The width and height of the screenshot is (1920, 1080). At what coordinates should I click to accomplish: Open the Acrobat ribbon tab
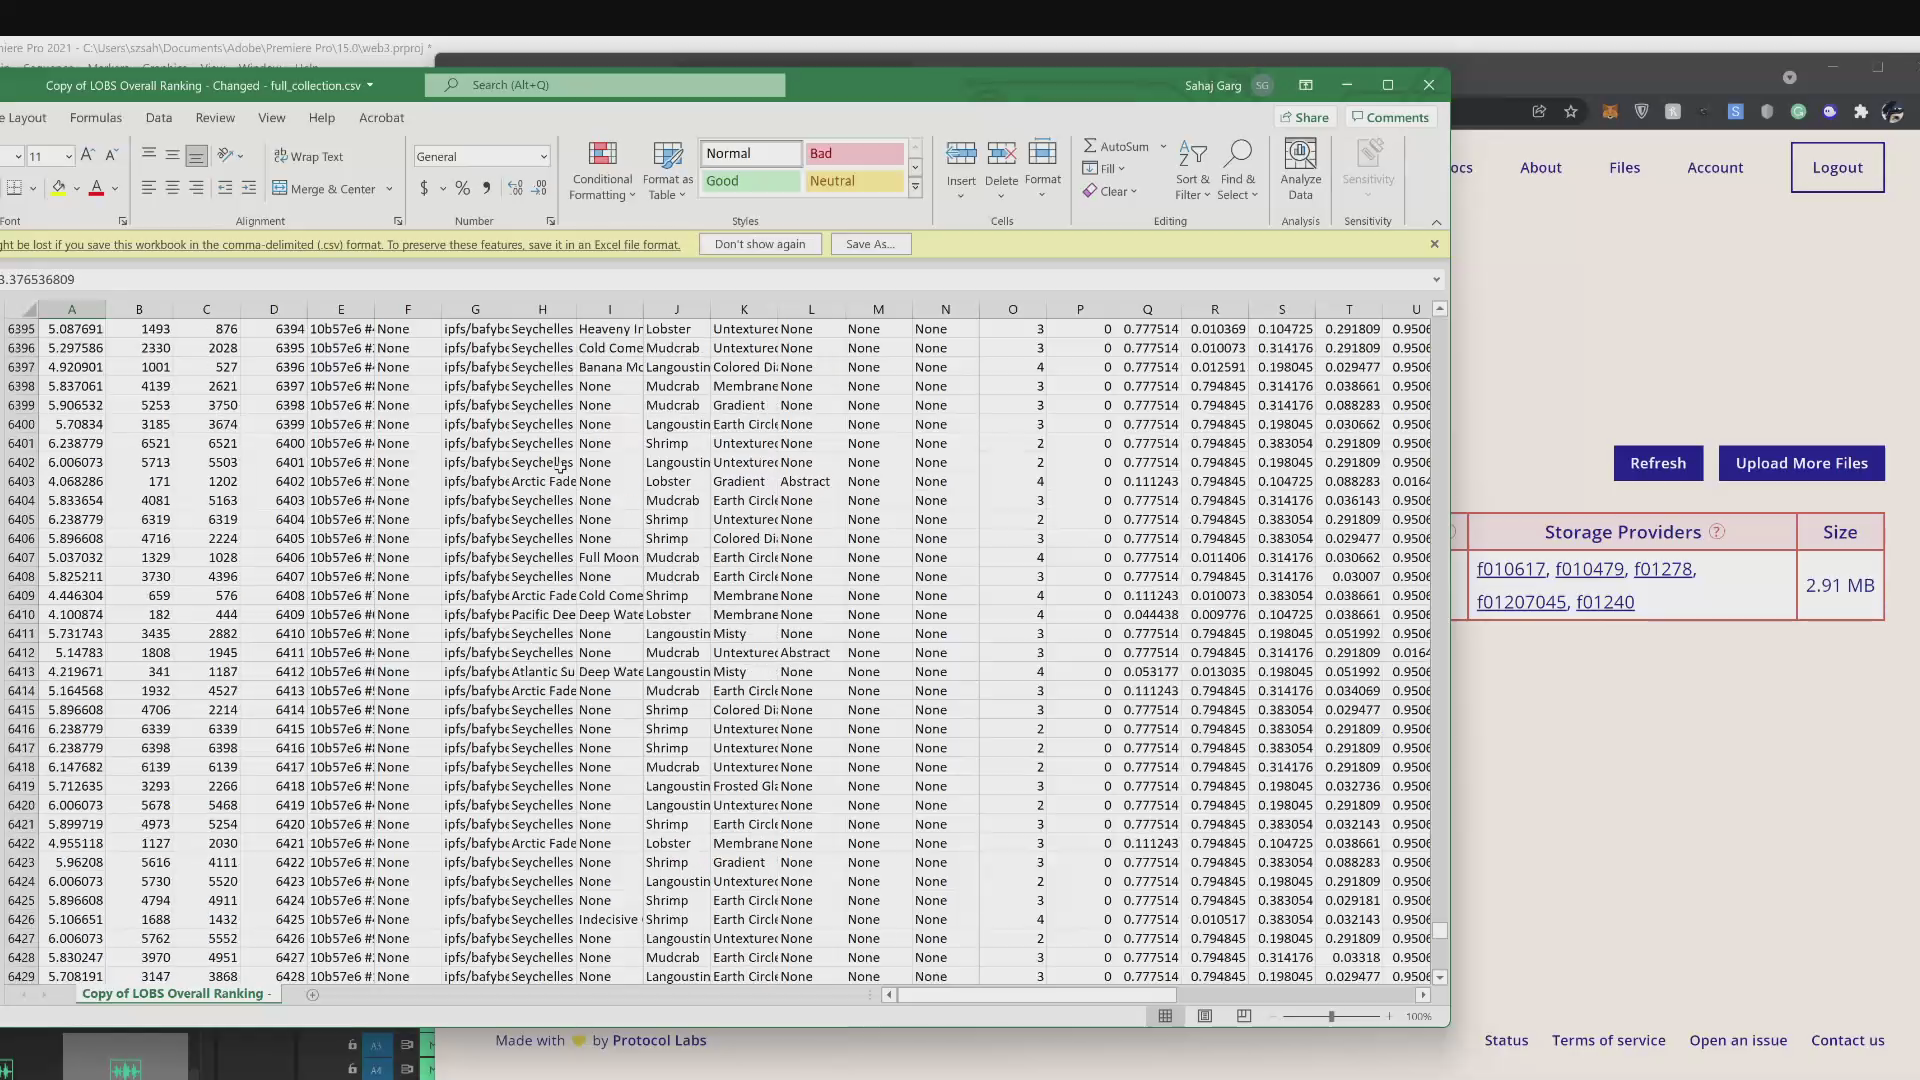pos(381,117)
